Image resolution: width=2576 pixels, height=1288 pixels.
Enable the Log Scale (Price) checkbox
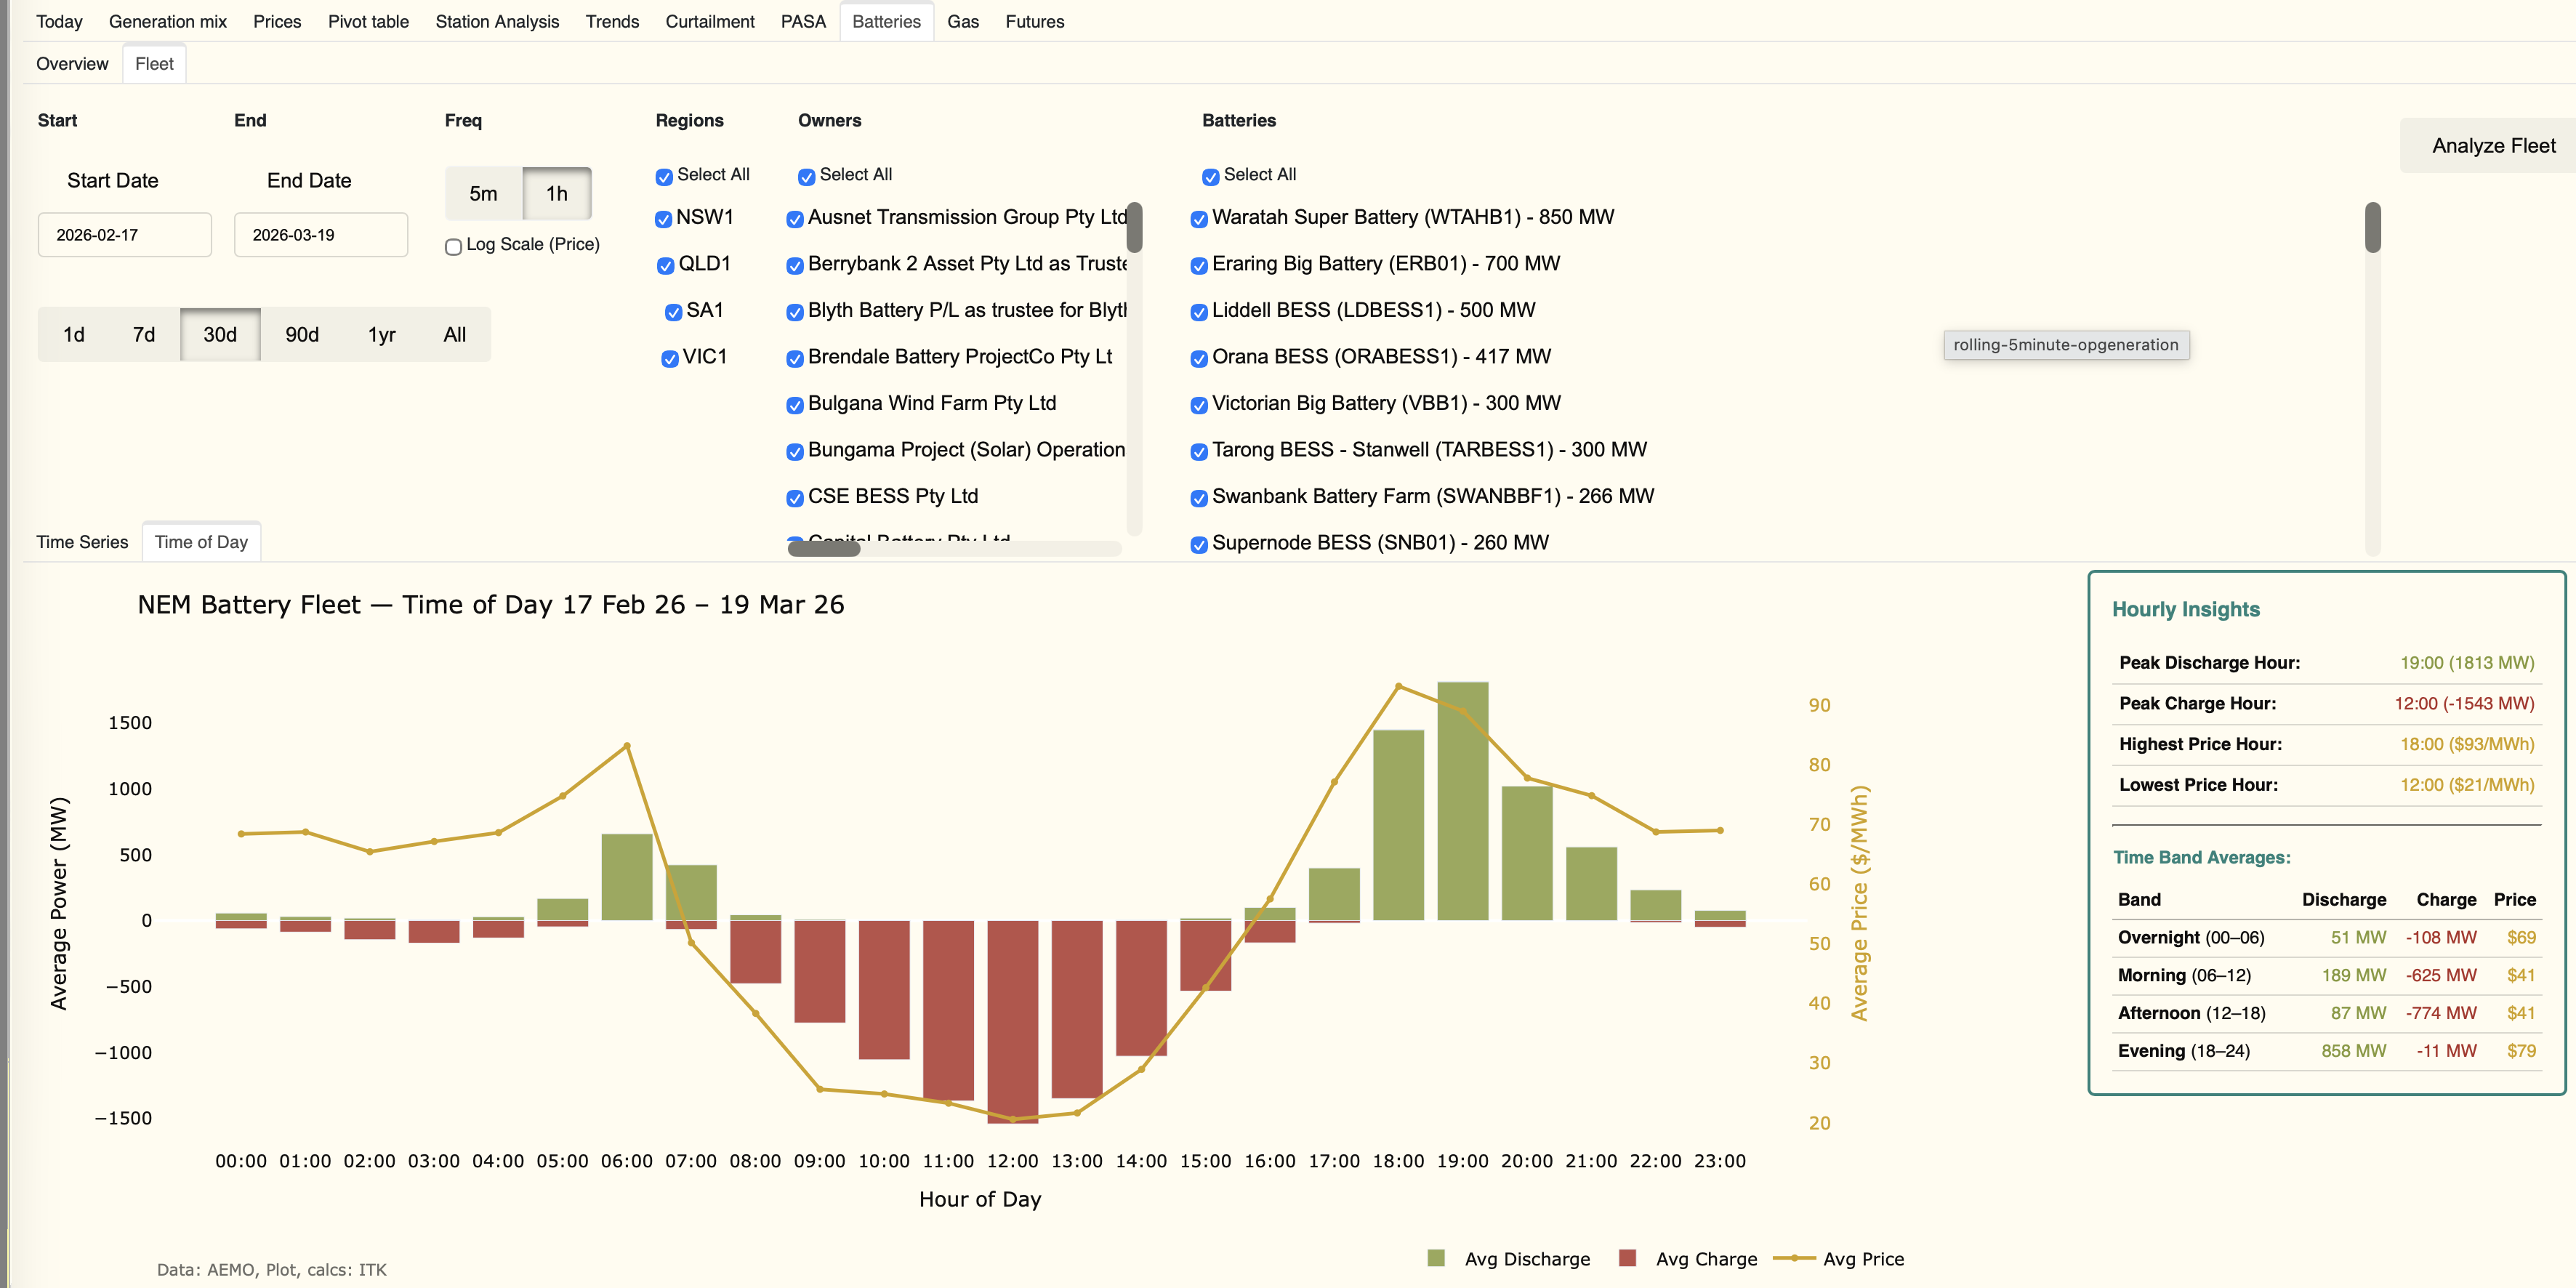click(454, 246)
